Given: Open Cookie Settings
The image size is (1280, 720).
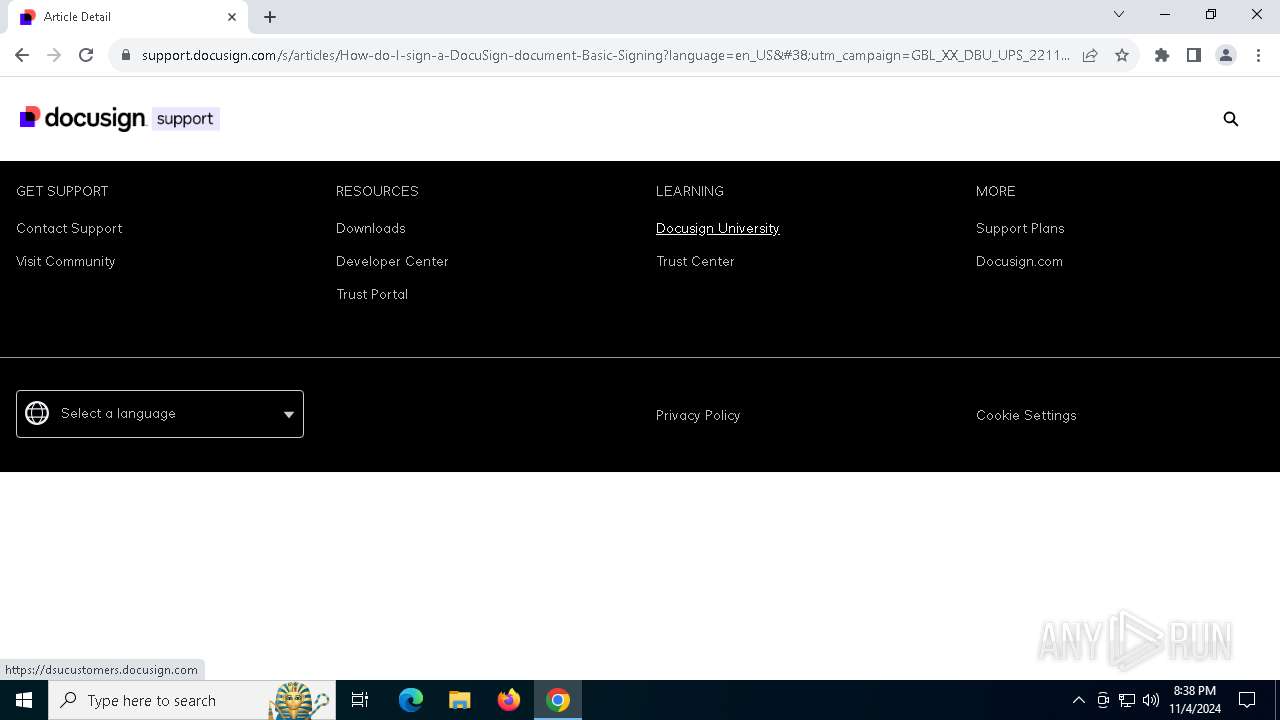Looking at the screenshot, I should (1026, 415).
